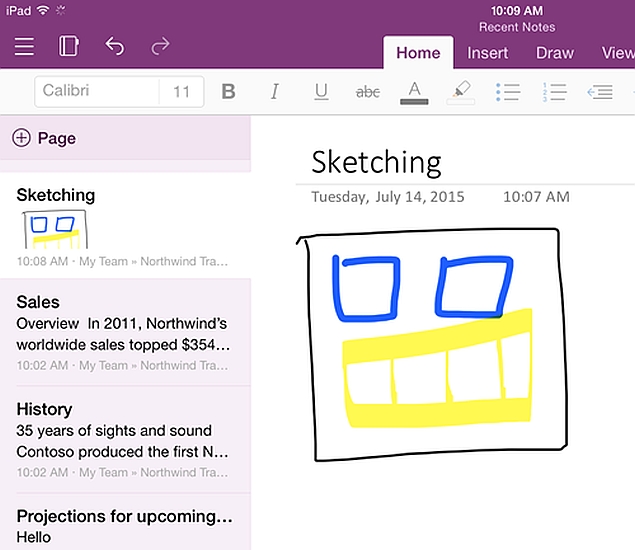Open the Sales page

click(125, 332)
